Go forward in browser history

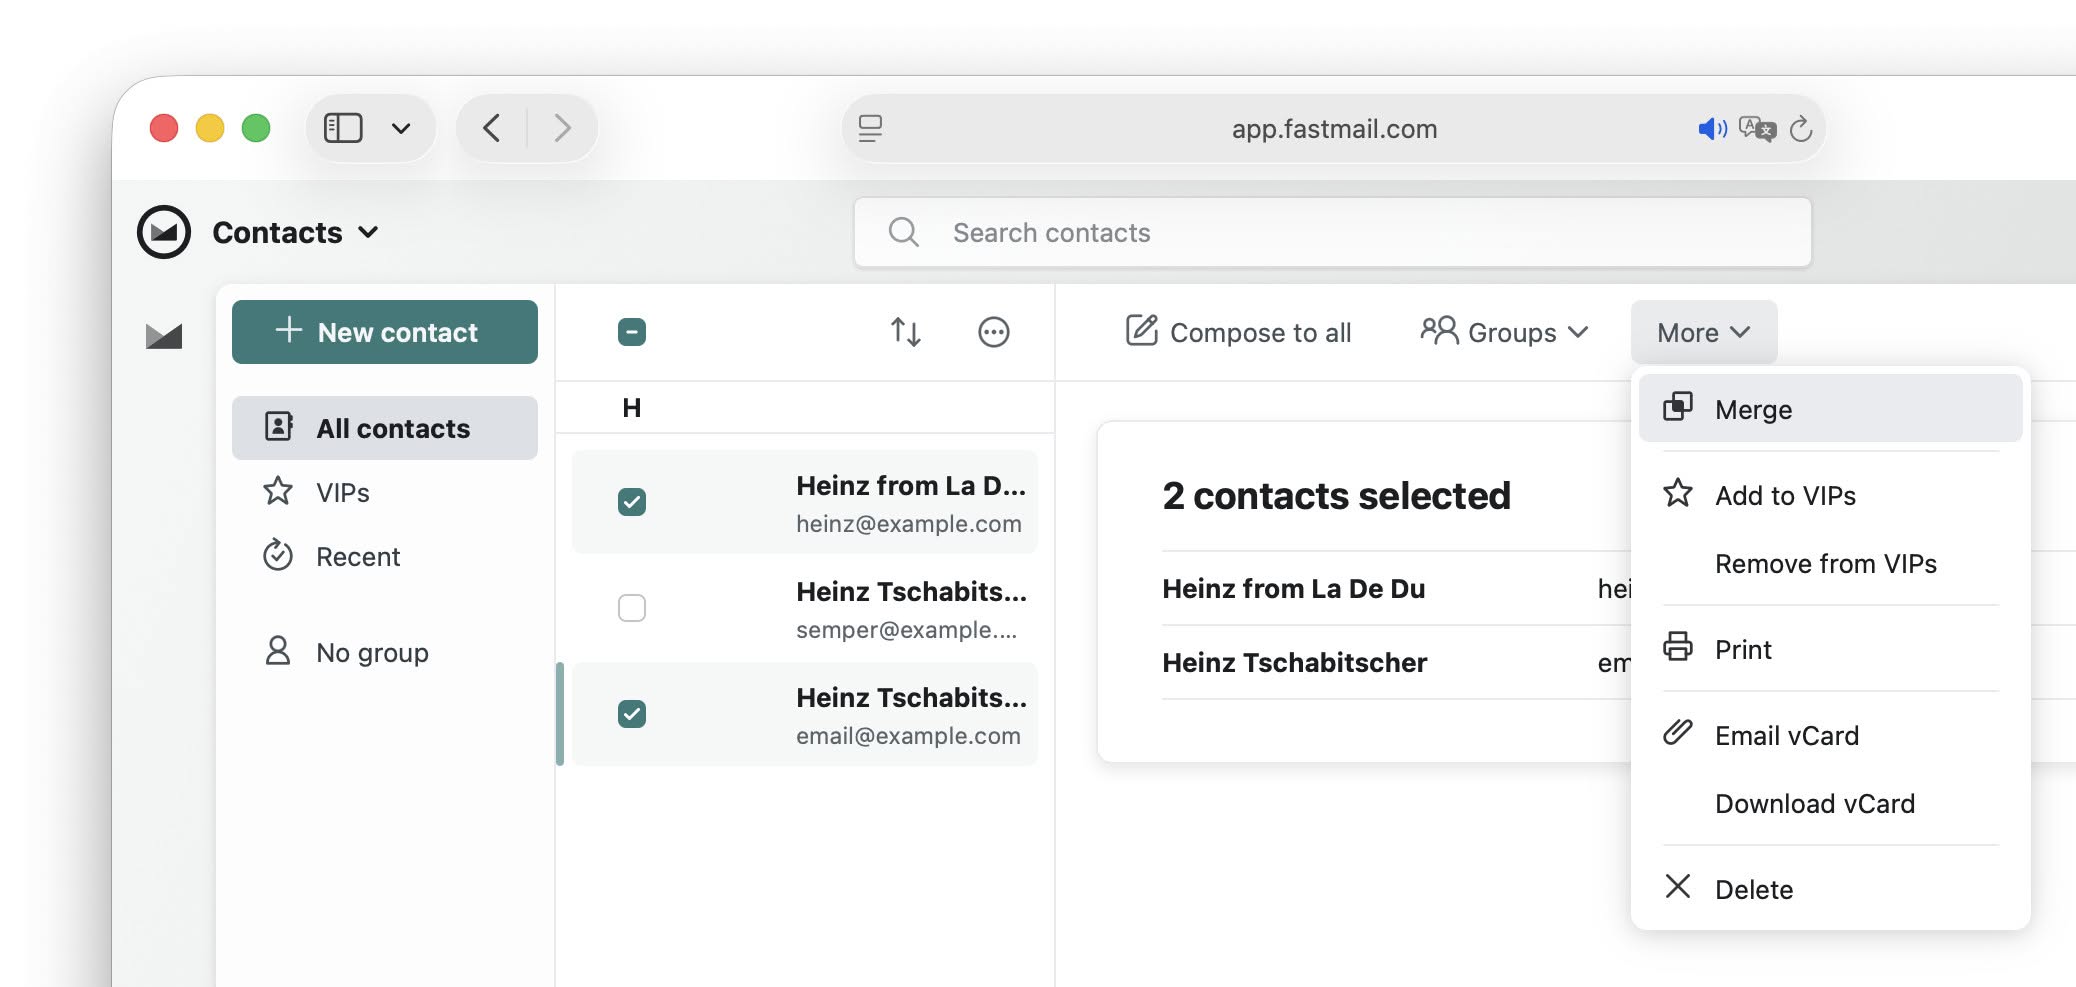pos(562,128)
